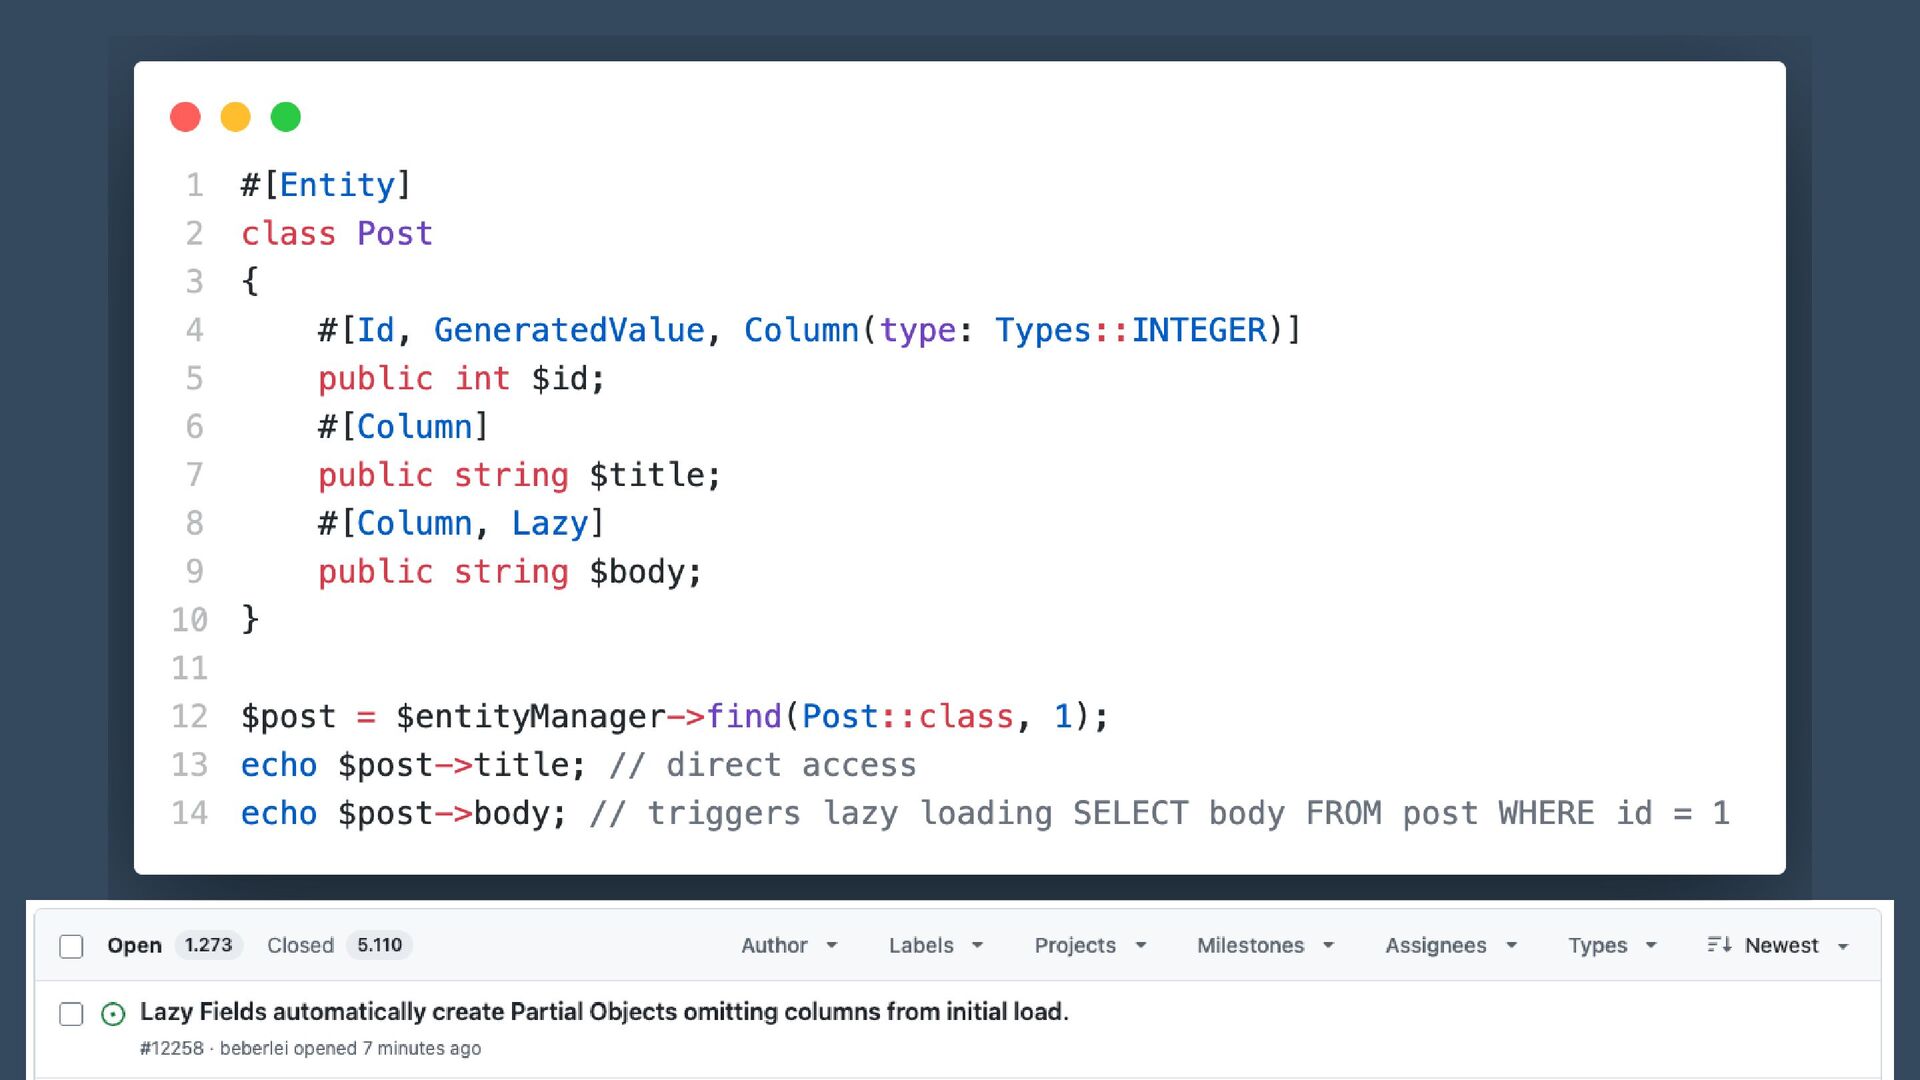1920x1080 pixels.
Task: Switch to the Closed issues tab
Action: point(300,945)
